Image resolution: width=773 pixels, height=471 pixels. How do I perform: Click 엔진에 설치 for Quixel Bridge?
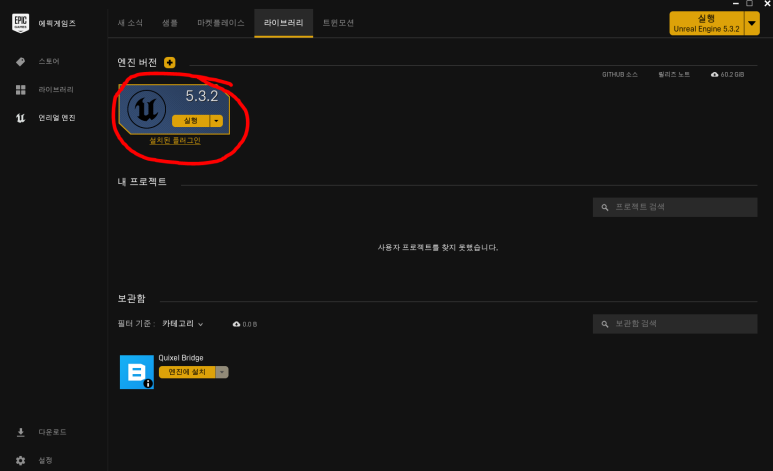tap(187, 372)
